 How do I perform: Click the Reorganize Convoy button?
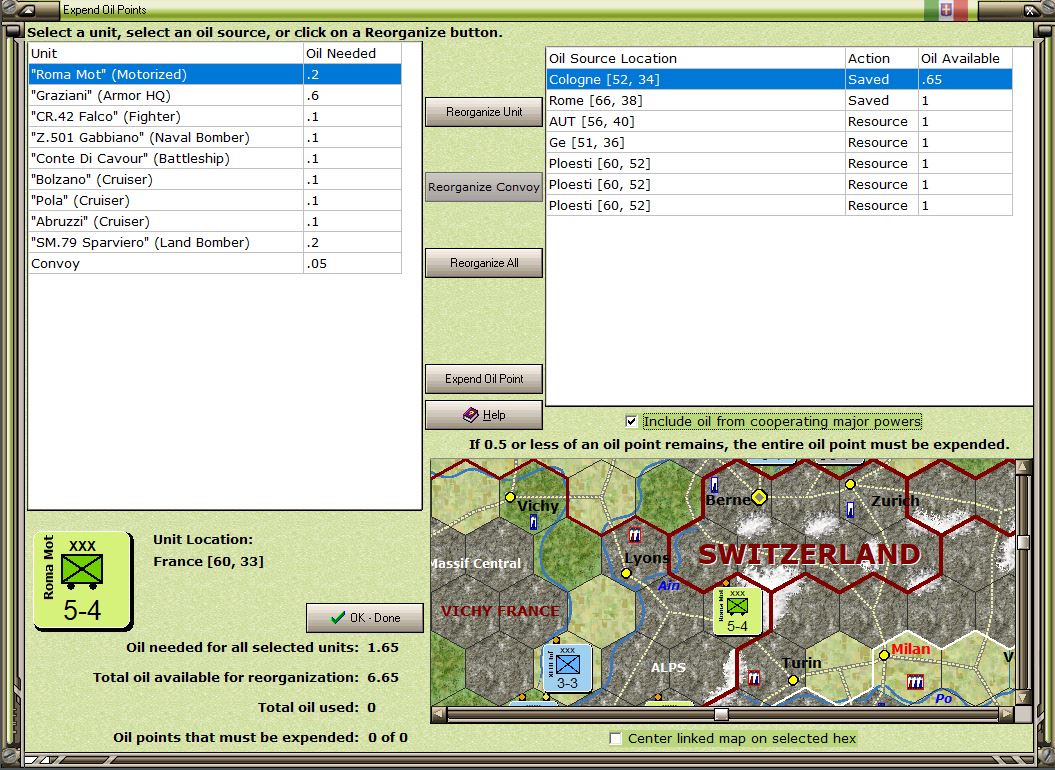tap(484, 187)
